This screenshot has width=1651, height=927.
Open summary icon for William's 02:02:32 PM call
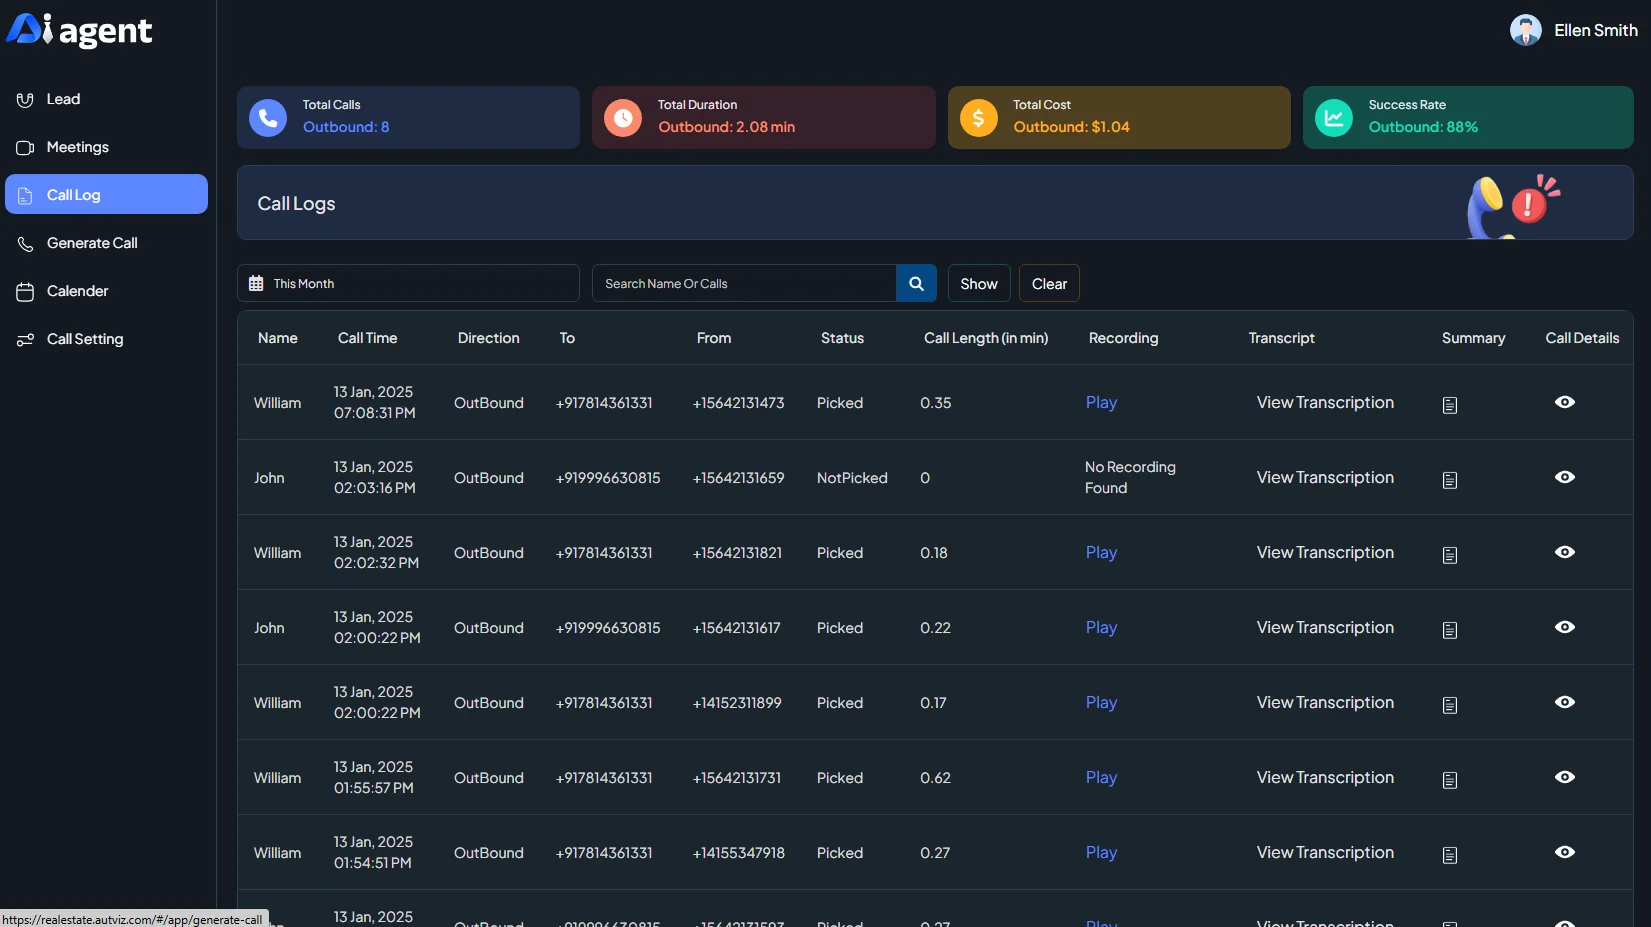(x=1450, y=555)
